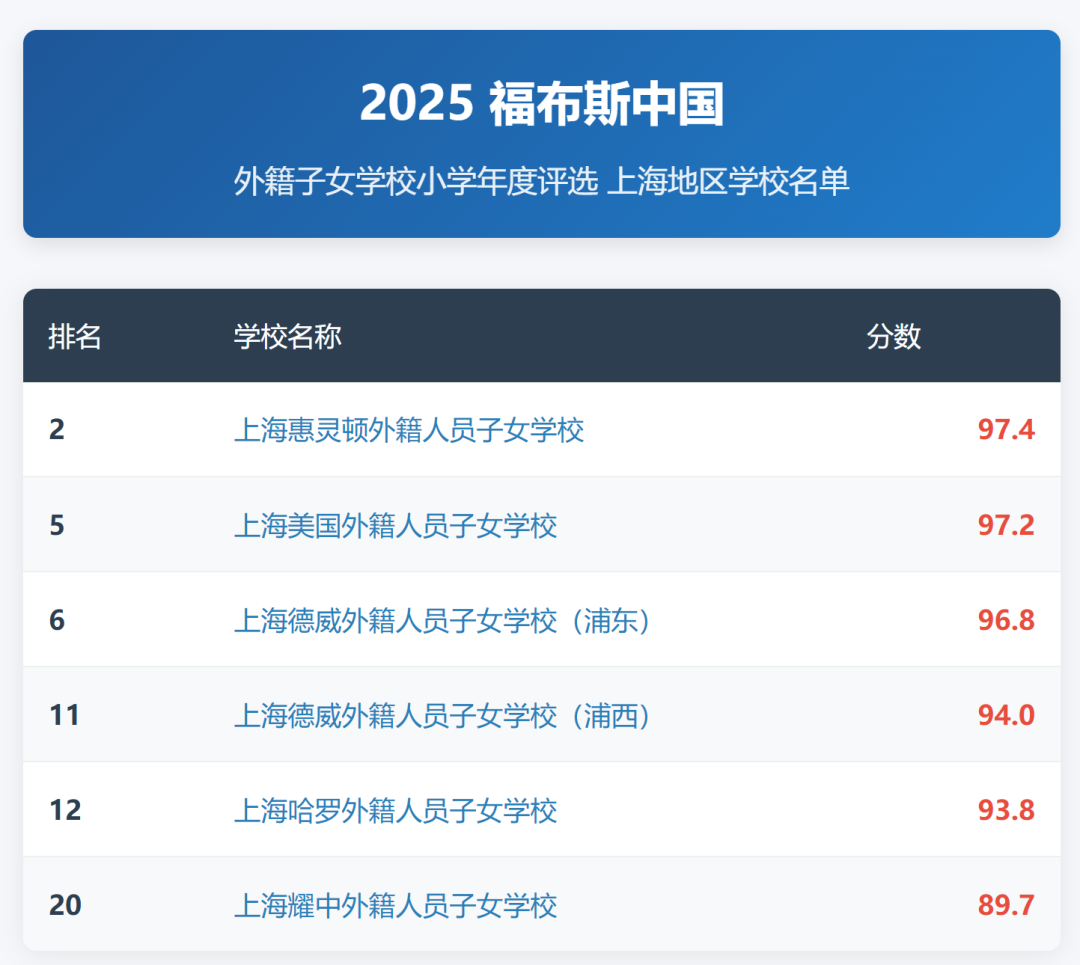Click rank number 20 in 耀中 row

pyautogui.click(x=65, y=906)
